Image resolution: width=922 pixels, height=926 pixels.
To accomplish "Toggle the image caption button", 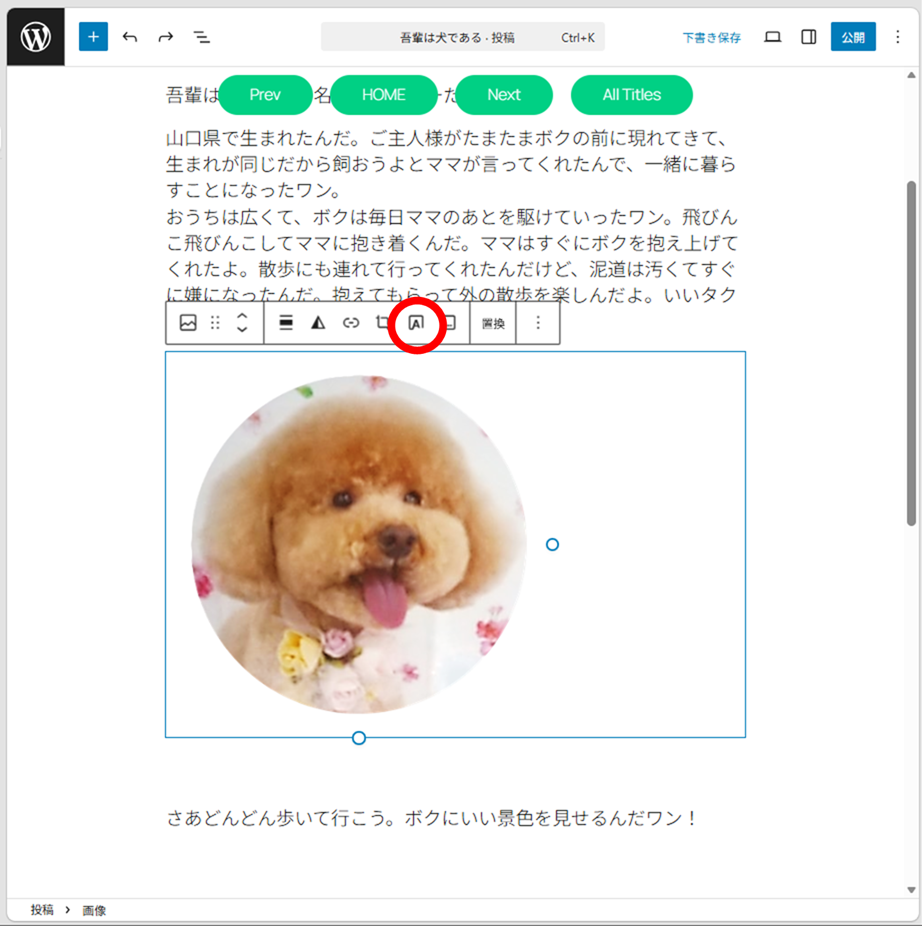I will (x=450, y=323).
